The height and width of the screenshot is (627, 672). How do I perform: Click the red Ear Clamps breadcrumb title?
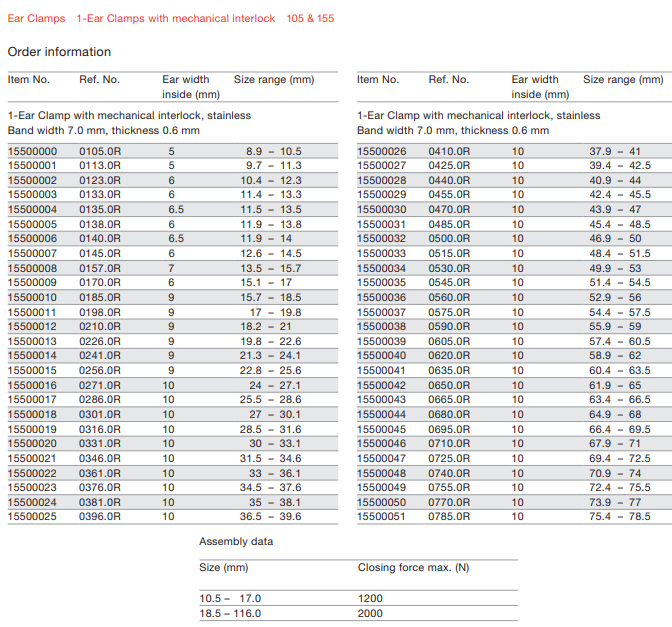[x=36, y=18]
